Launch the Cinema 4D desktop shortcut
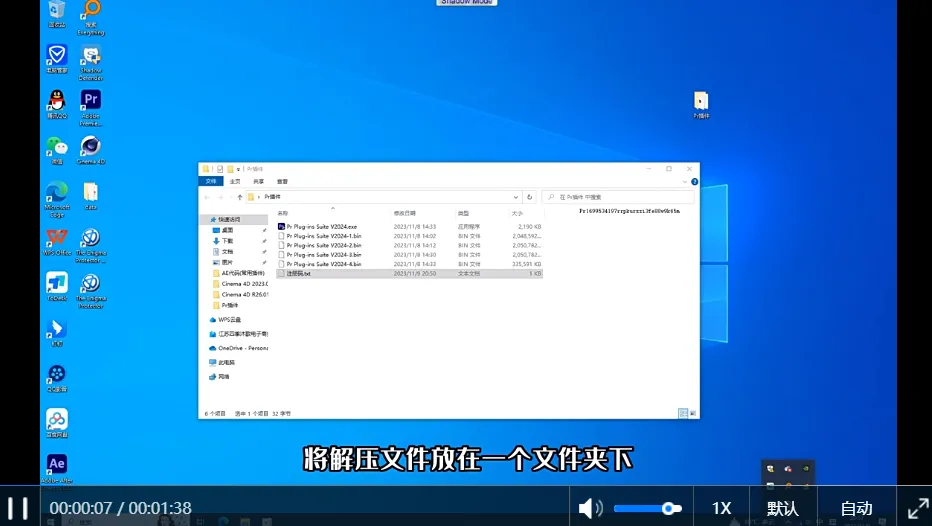This screenshot has height=526, width=932. (x=91, y=150)
